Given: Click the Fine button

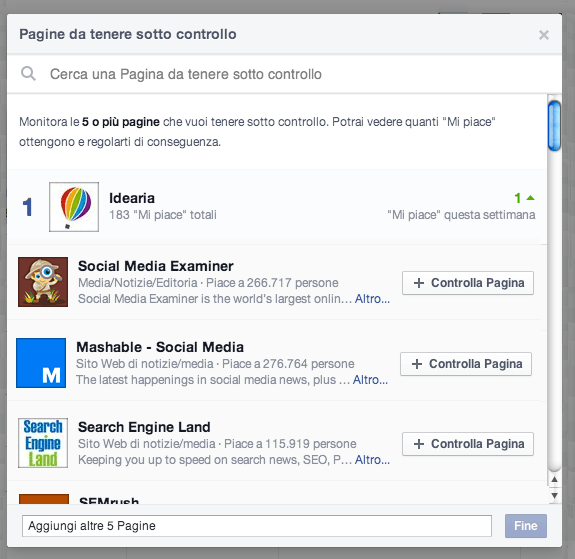Looking at the screenshot, I should 525,526.
